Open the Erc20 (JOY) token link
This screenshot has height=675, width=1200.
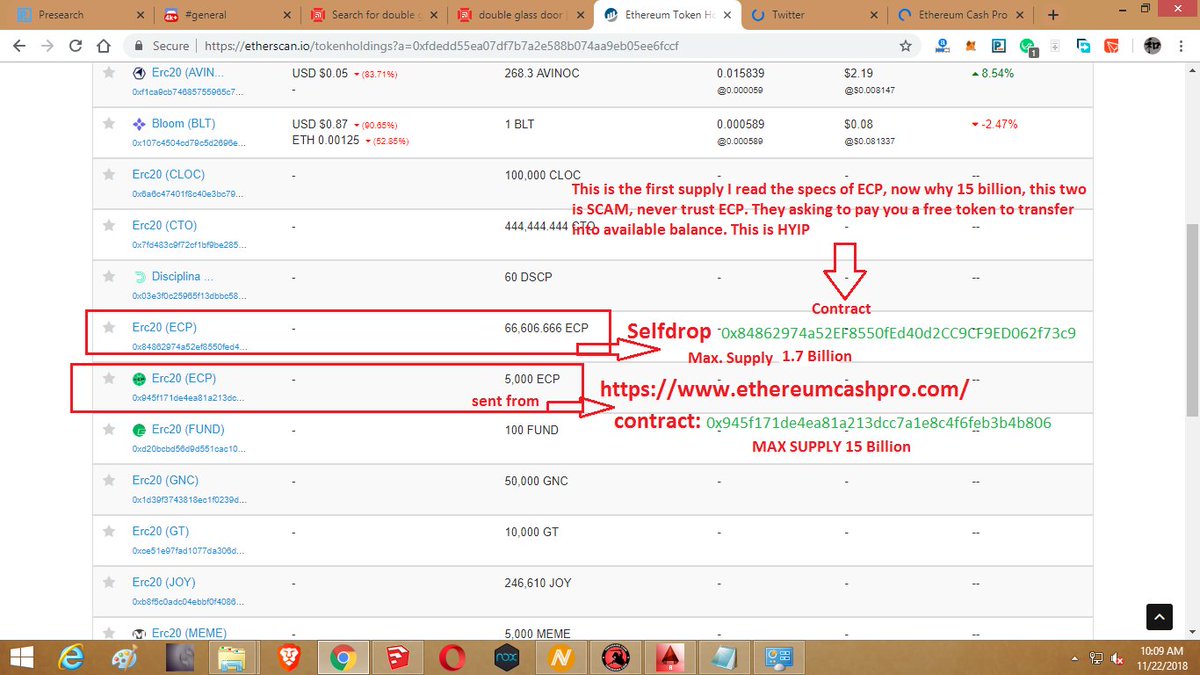pyautogui.click(x=165, y=582)
